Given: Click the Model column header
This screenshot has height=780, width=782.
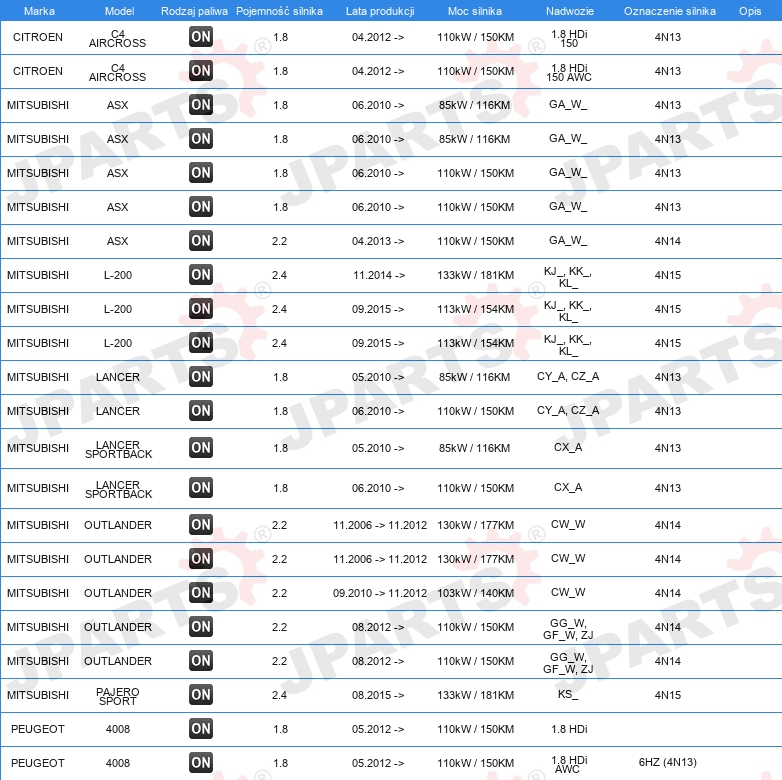Looking at the screenshot, I should pos(120,11).
